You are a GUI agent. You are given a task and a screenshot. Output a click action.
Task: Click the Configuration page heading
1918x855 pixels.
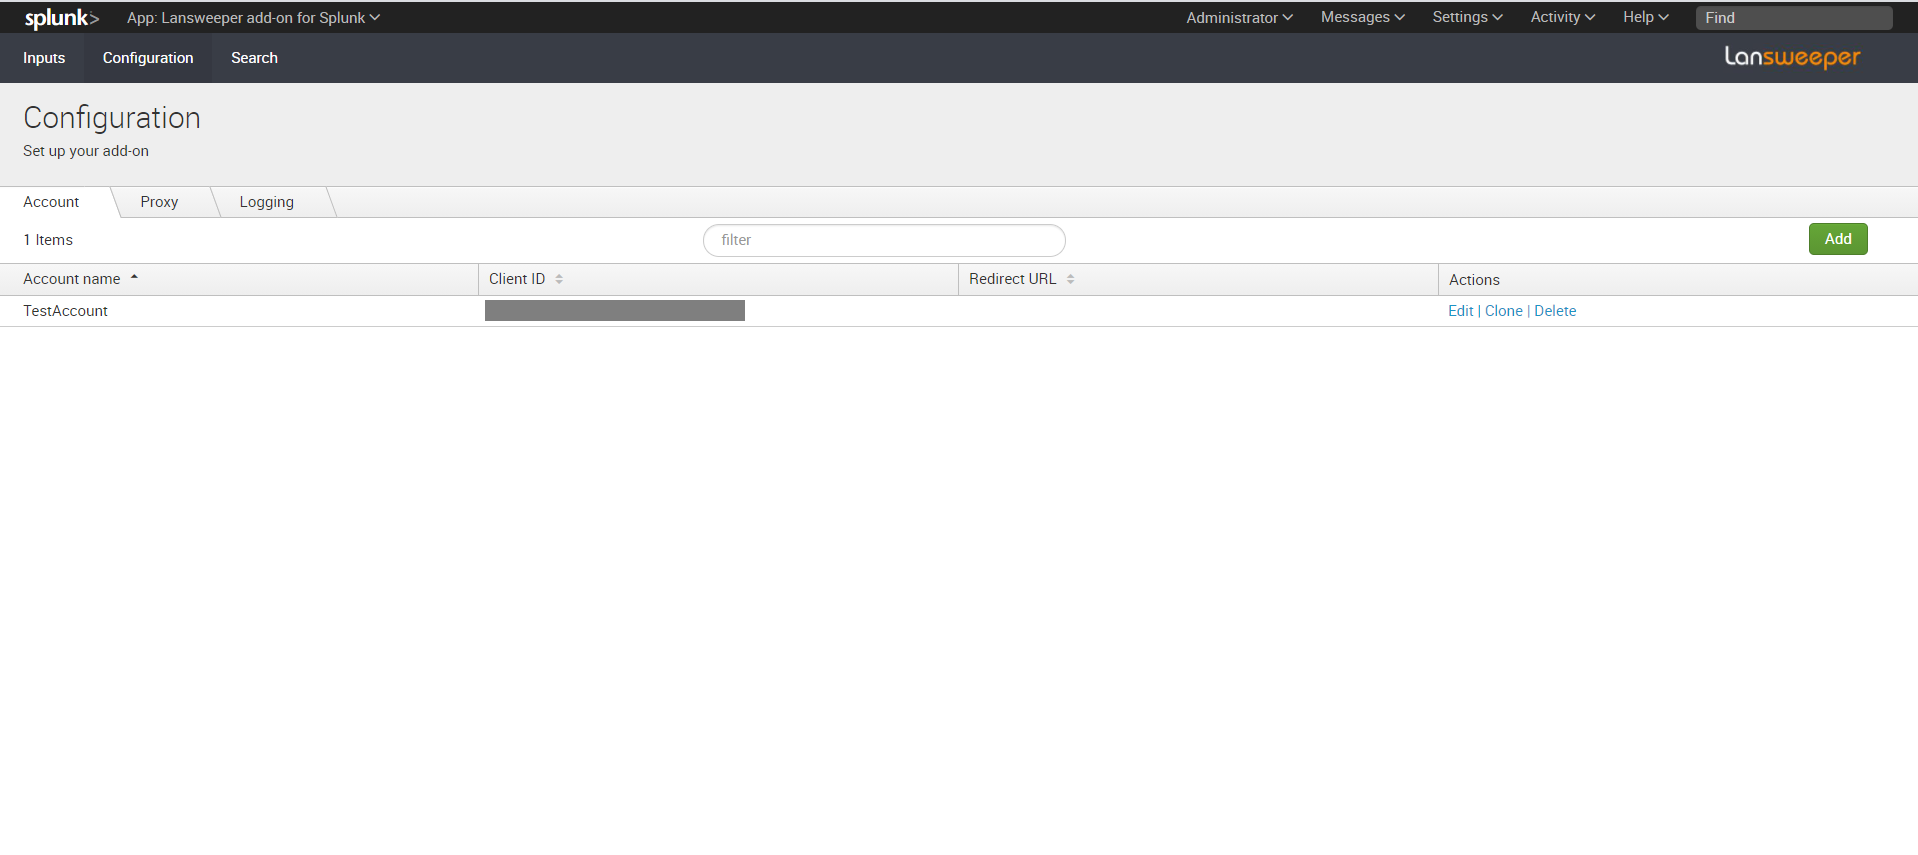(x=112, y=118)
